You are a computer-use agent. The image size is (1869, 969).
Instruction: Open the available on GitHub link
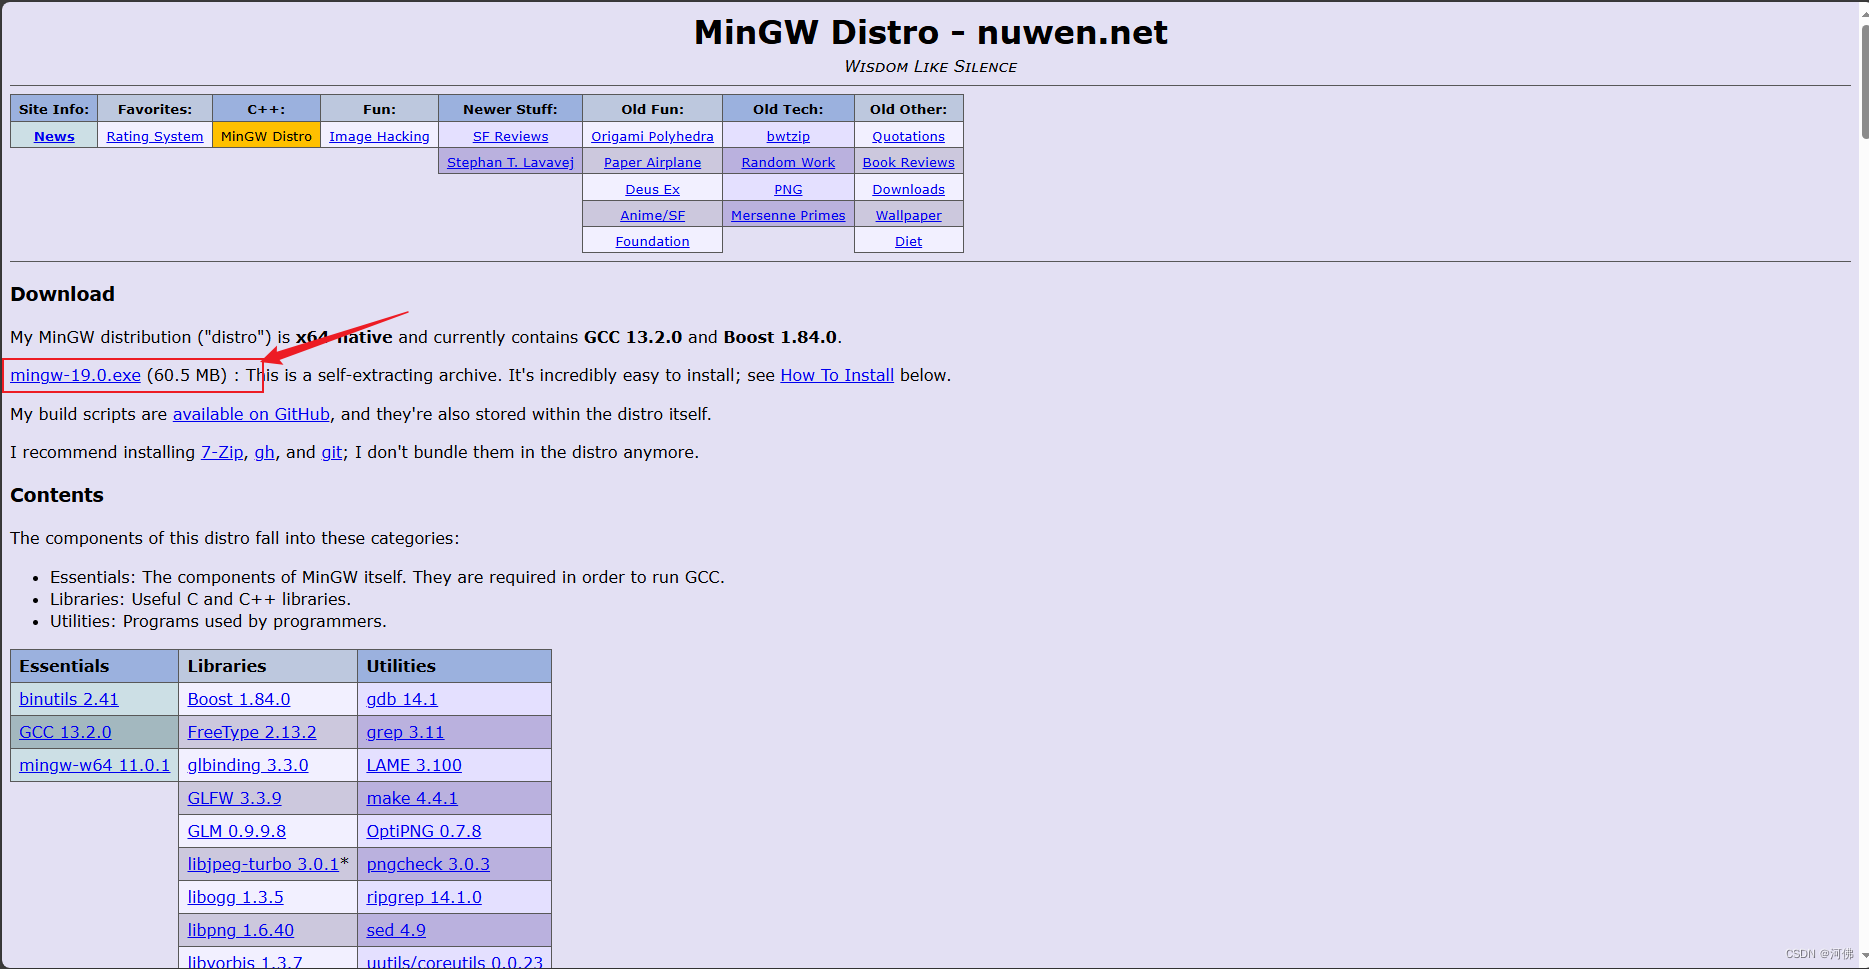pyautogui.click(x=251, y=414)
